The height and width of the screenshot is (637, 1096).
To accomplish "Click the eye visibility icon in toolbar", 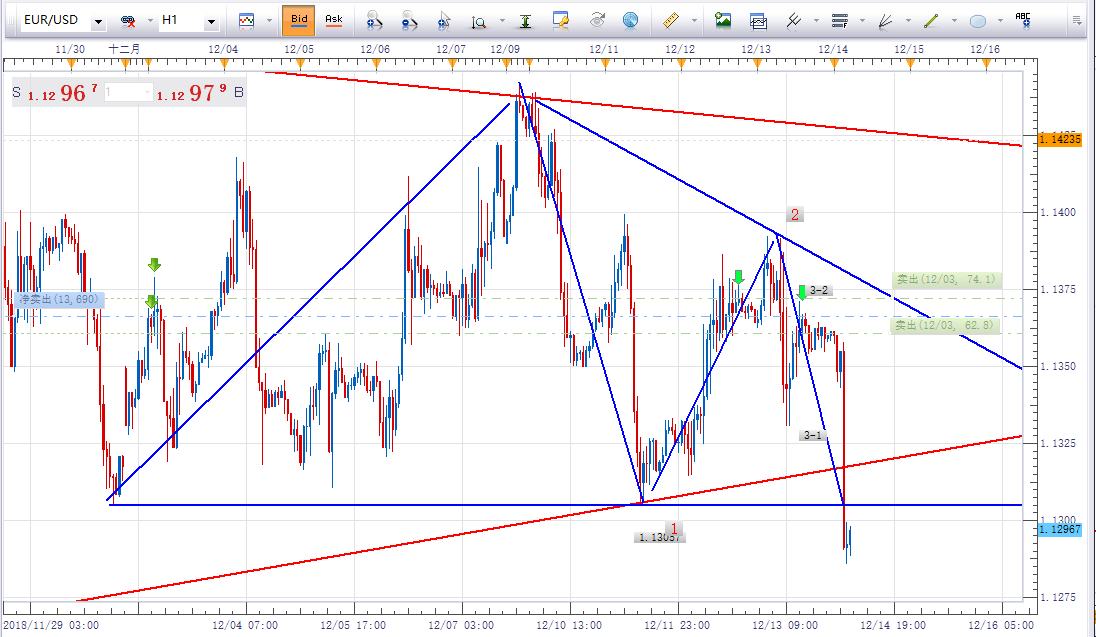I will (596, 21).
